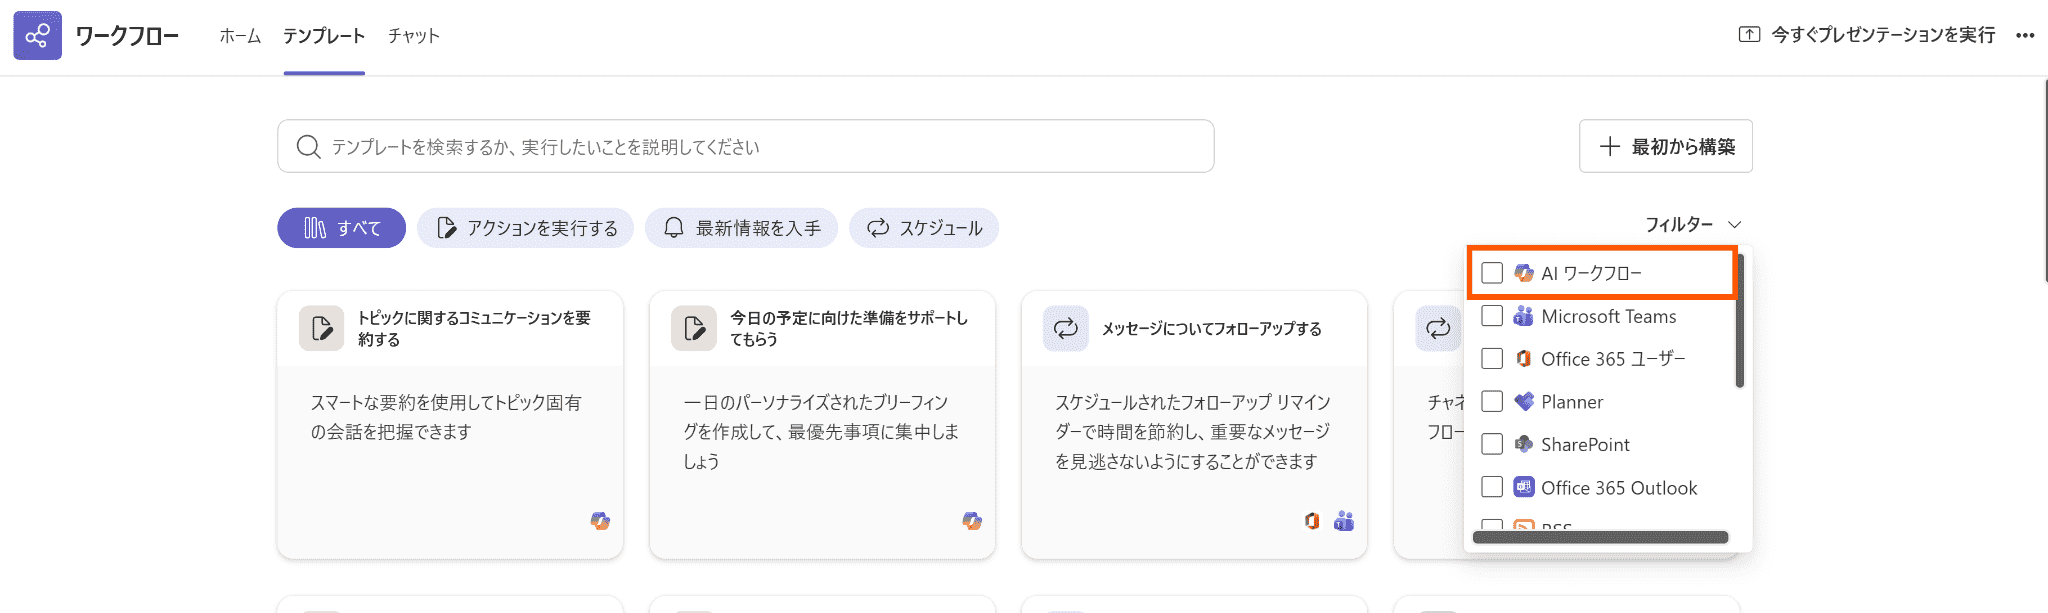The width and height of the screenshot is (2048, 613).
Task: Select the スケジュール category chip
Action: click(923, 228)
